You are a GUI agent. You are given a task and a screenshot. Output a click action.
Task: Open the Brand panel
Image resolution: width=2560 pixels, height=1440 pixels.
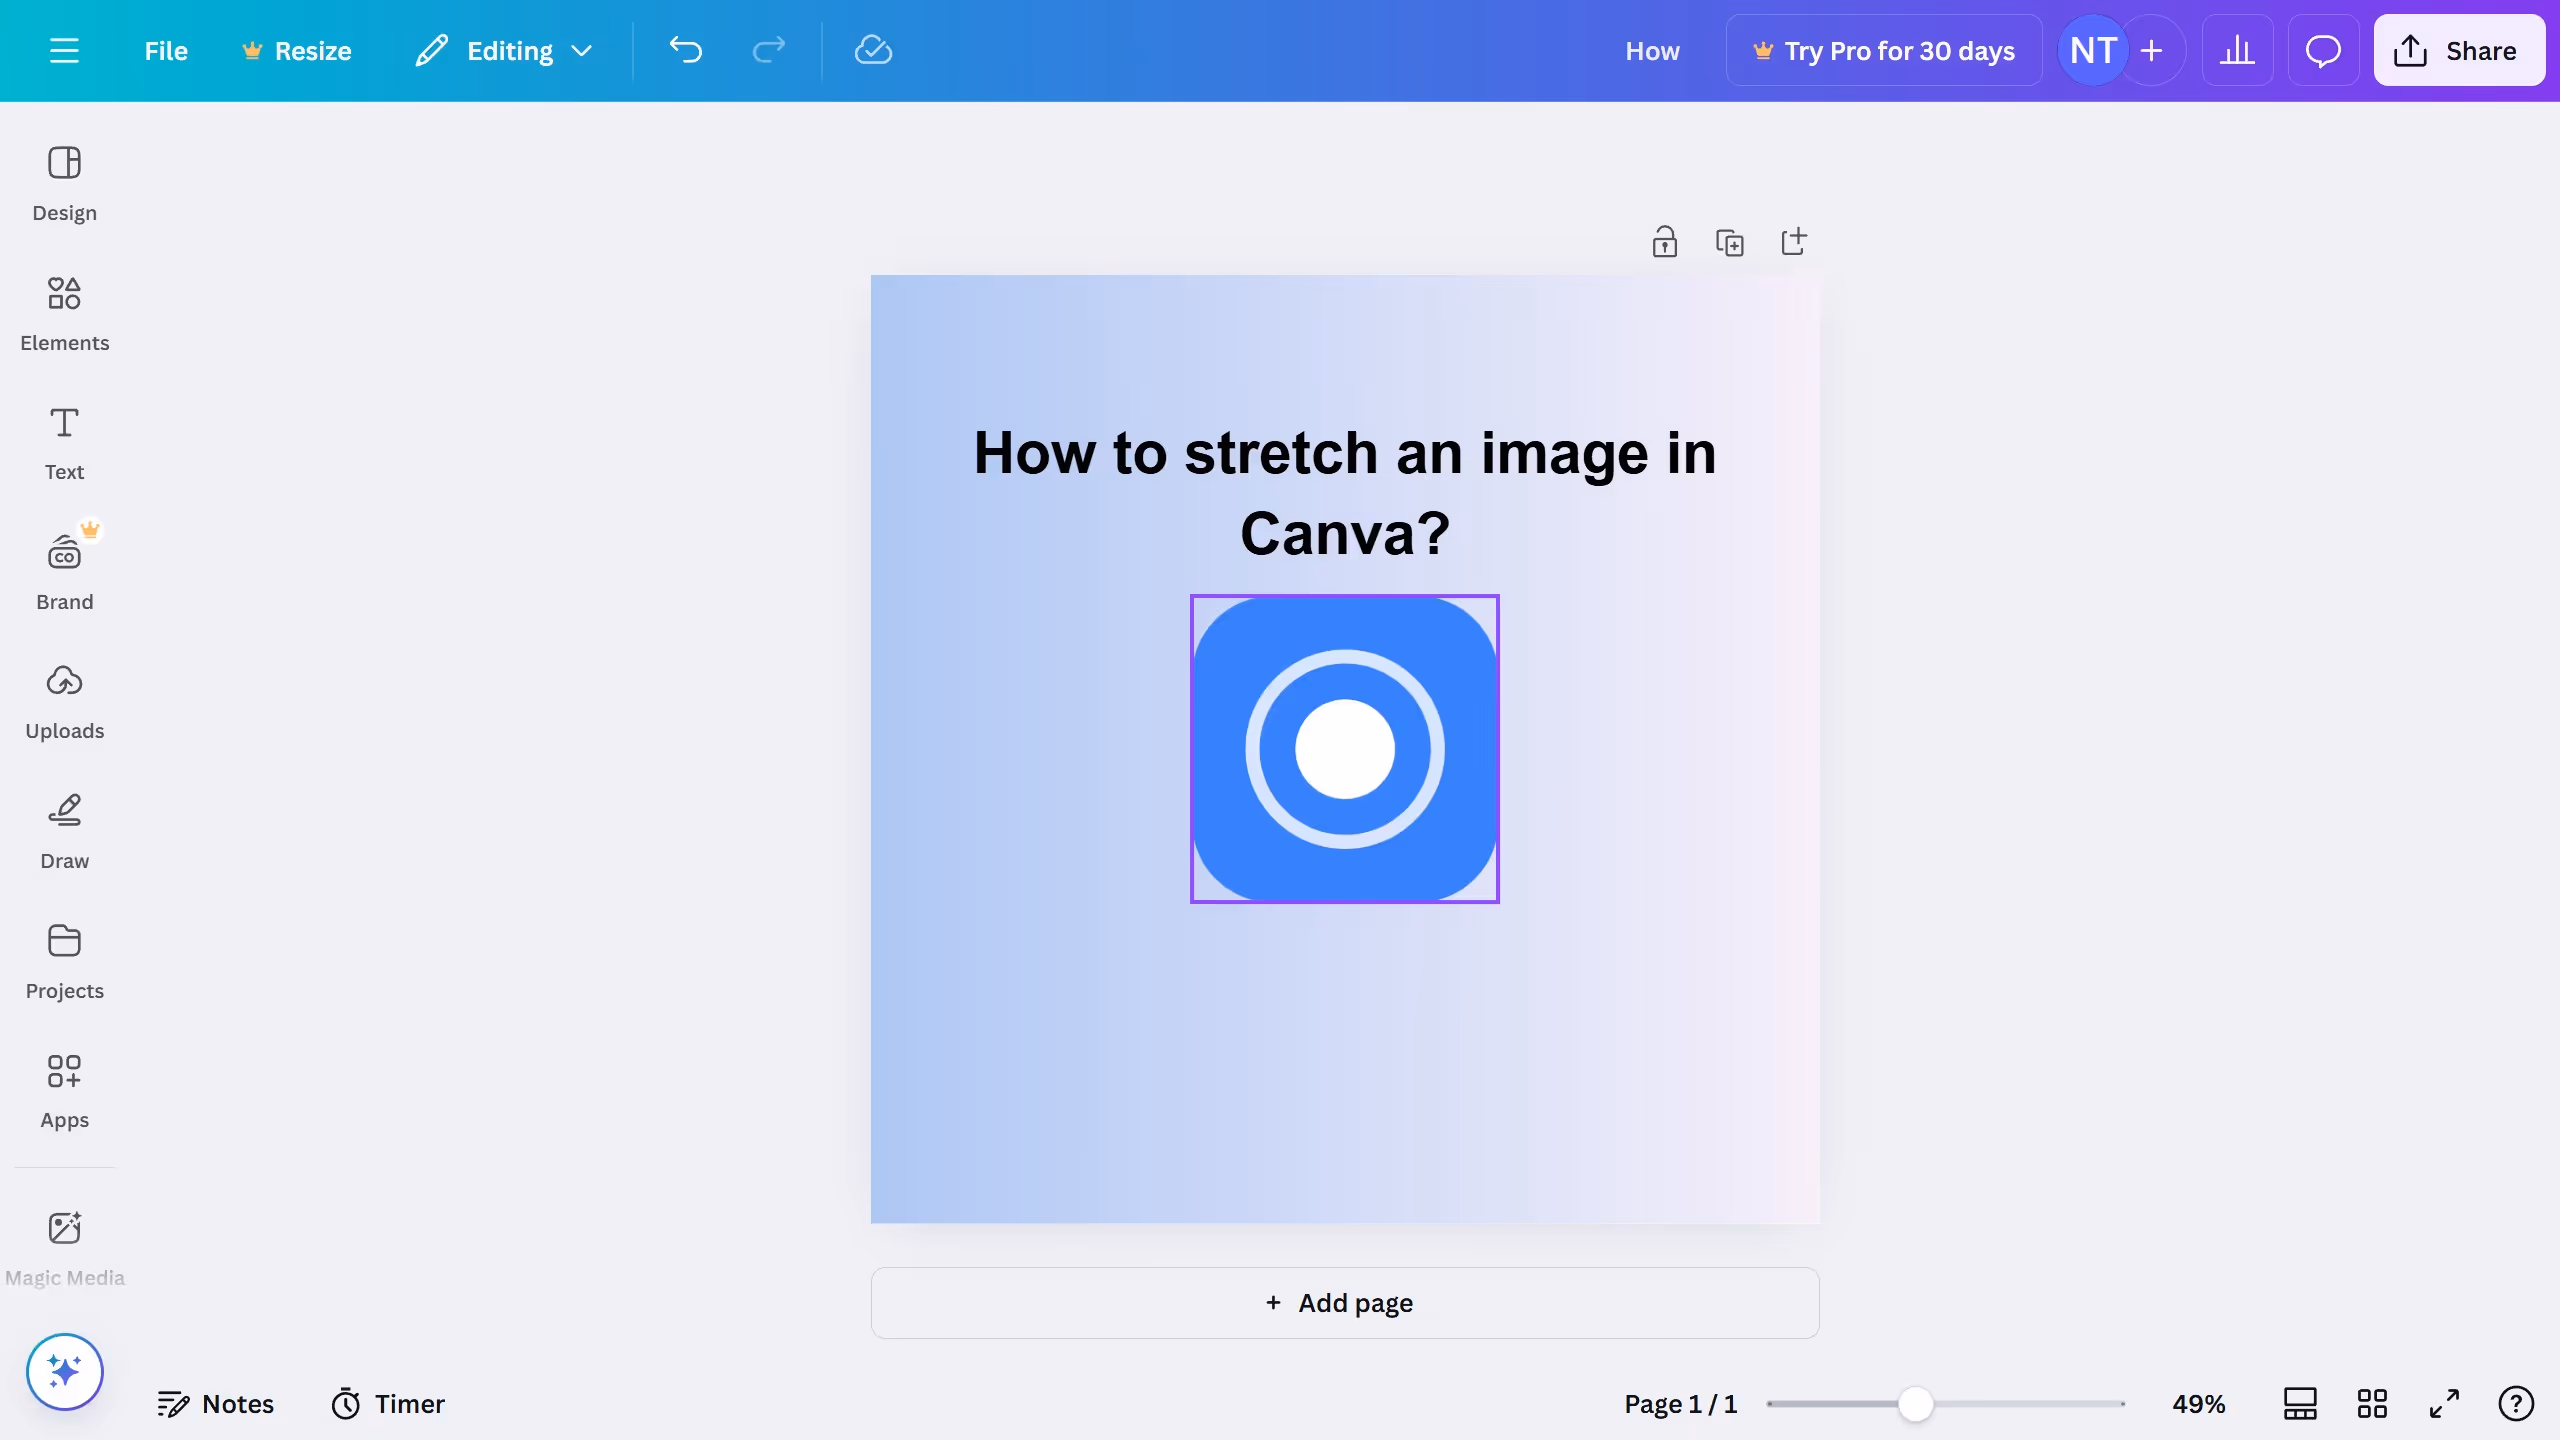[64, 570]
